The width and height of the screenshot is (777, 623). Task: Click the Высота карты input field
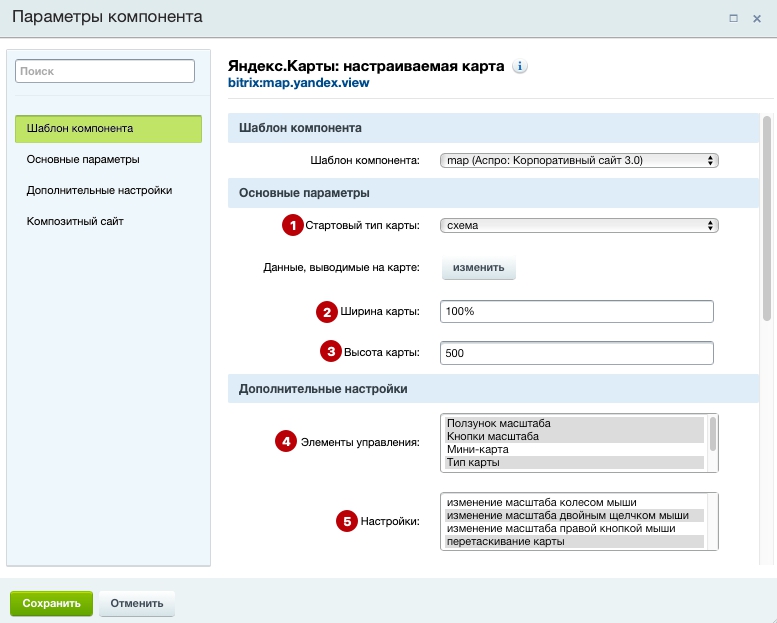tap(576, 353)
